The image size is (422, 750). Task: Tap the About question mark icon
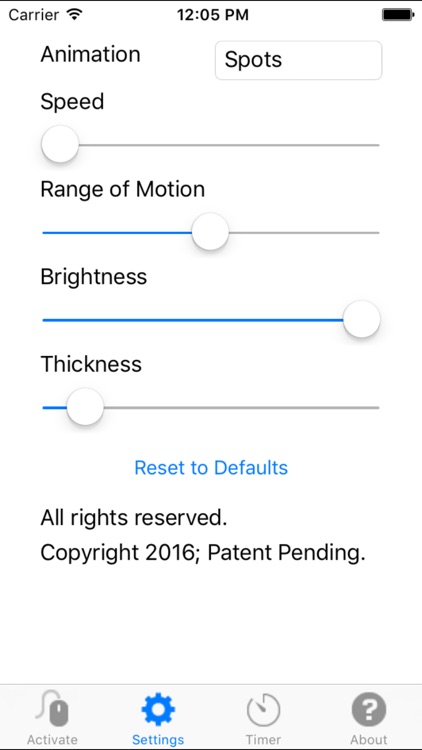tap(369, 709)
